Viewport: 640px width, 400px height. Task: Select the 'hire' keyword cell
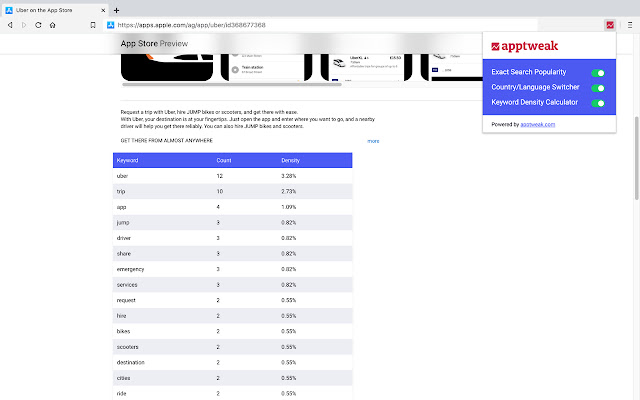121,316
